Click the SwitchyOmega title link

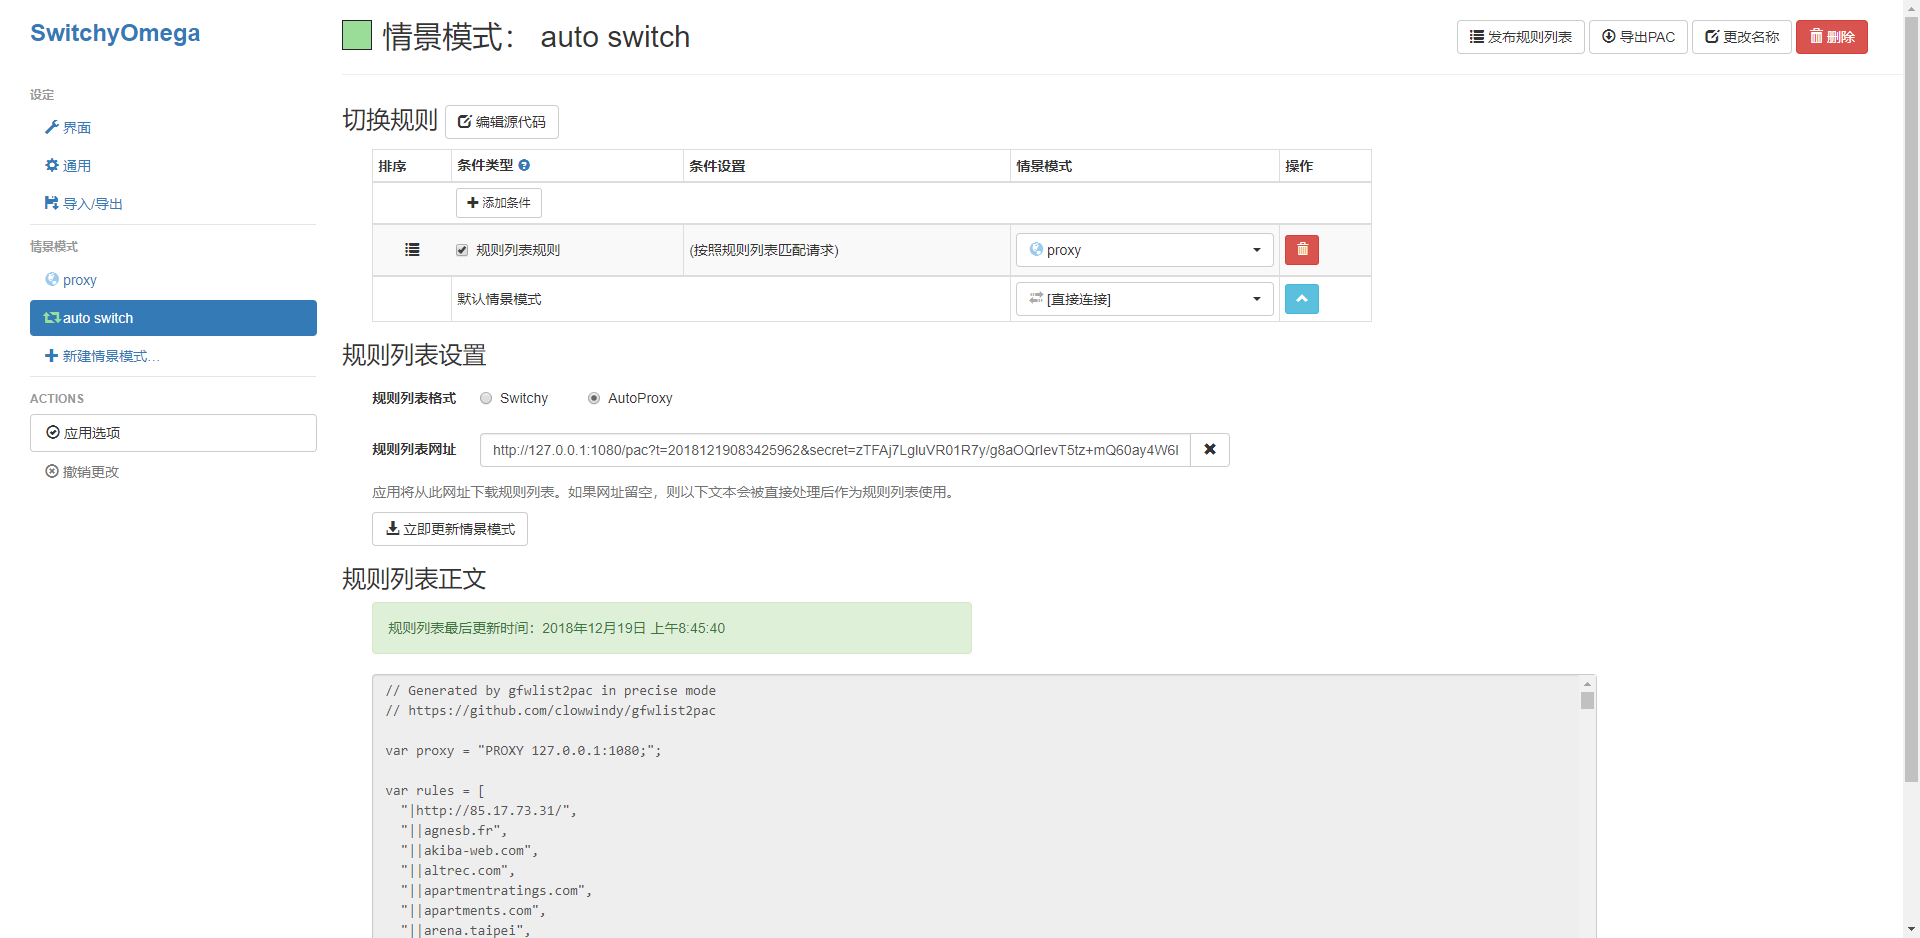115,33
